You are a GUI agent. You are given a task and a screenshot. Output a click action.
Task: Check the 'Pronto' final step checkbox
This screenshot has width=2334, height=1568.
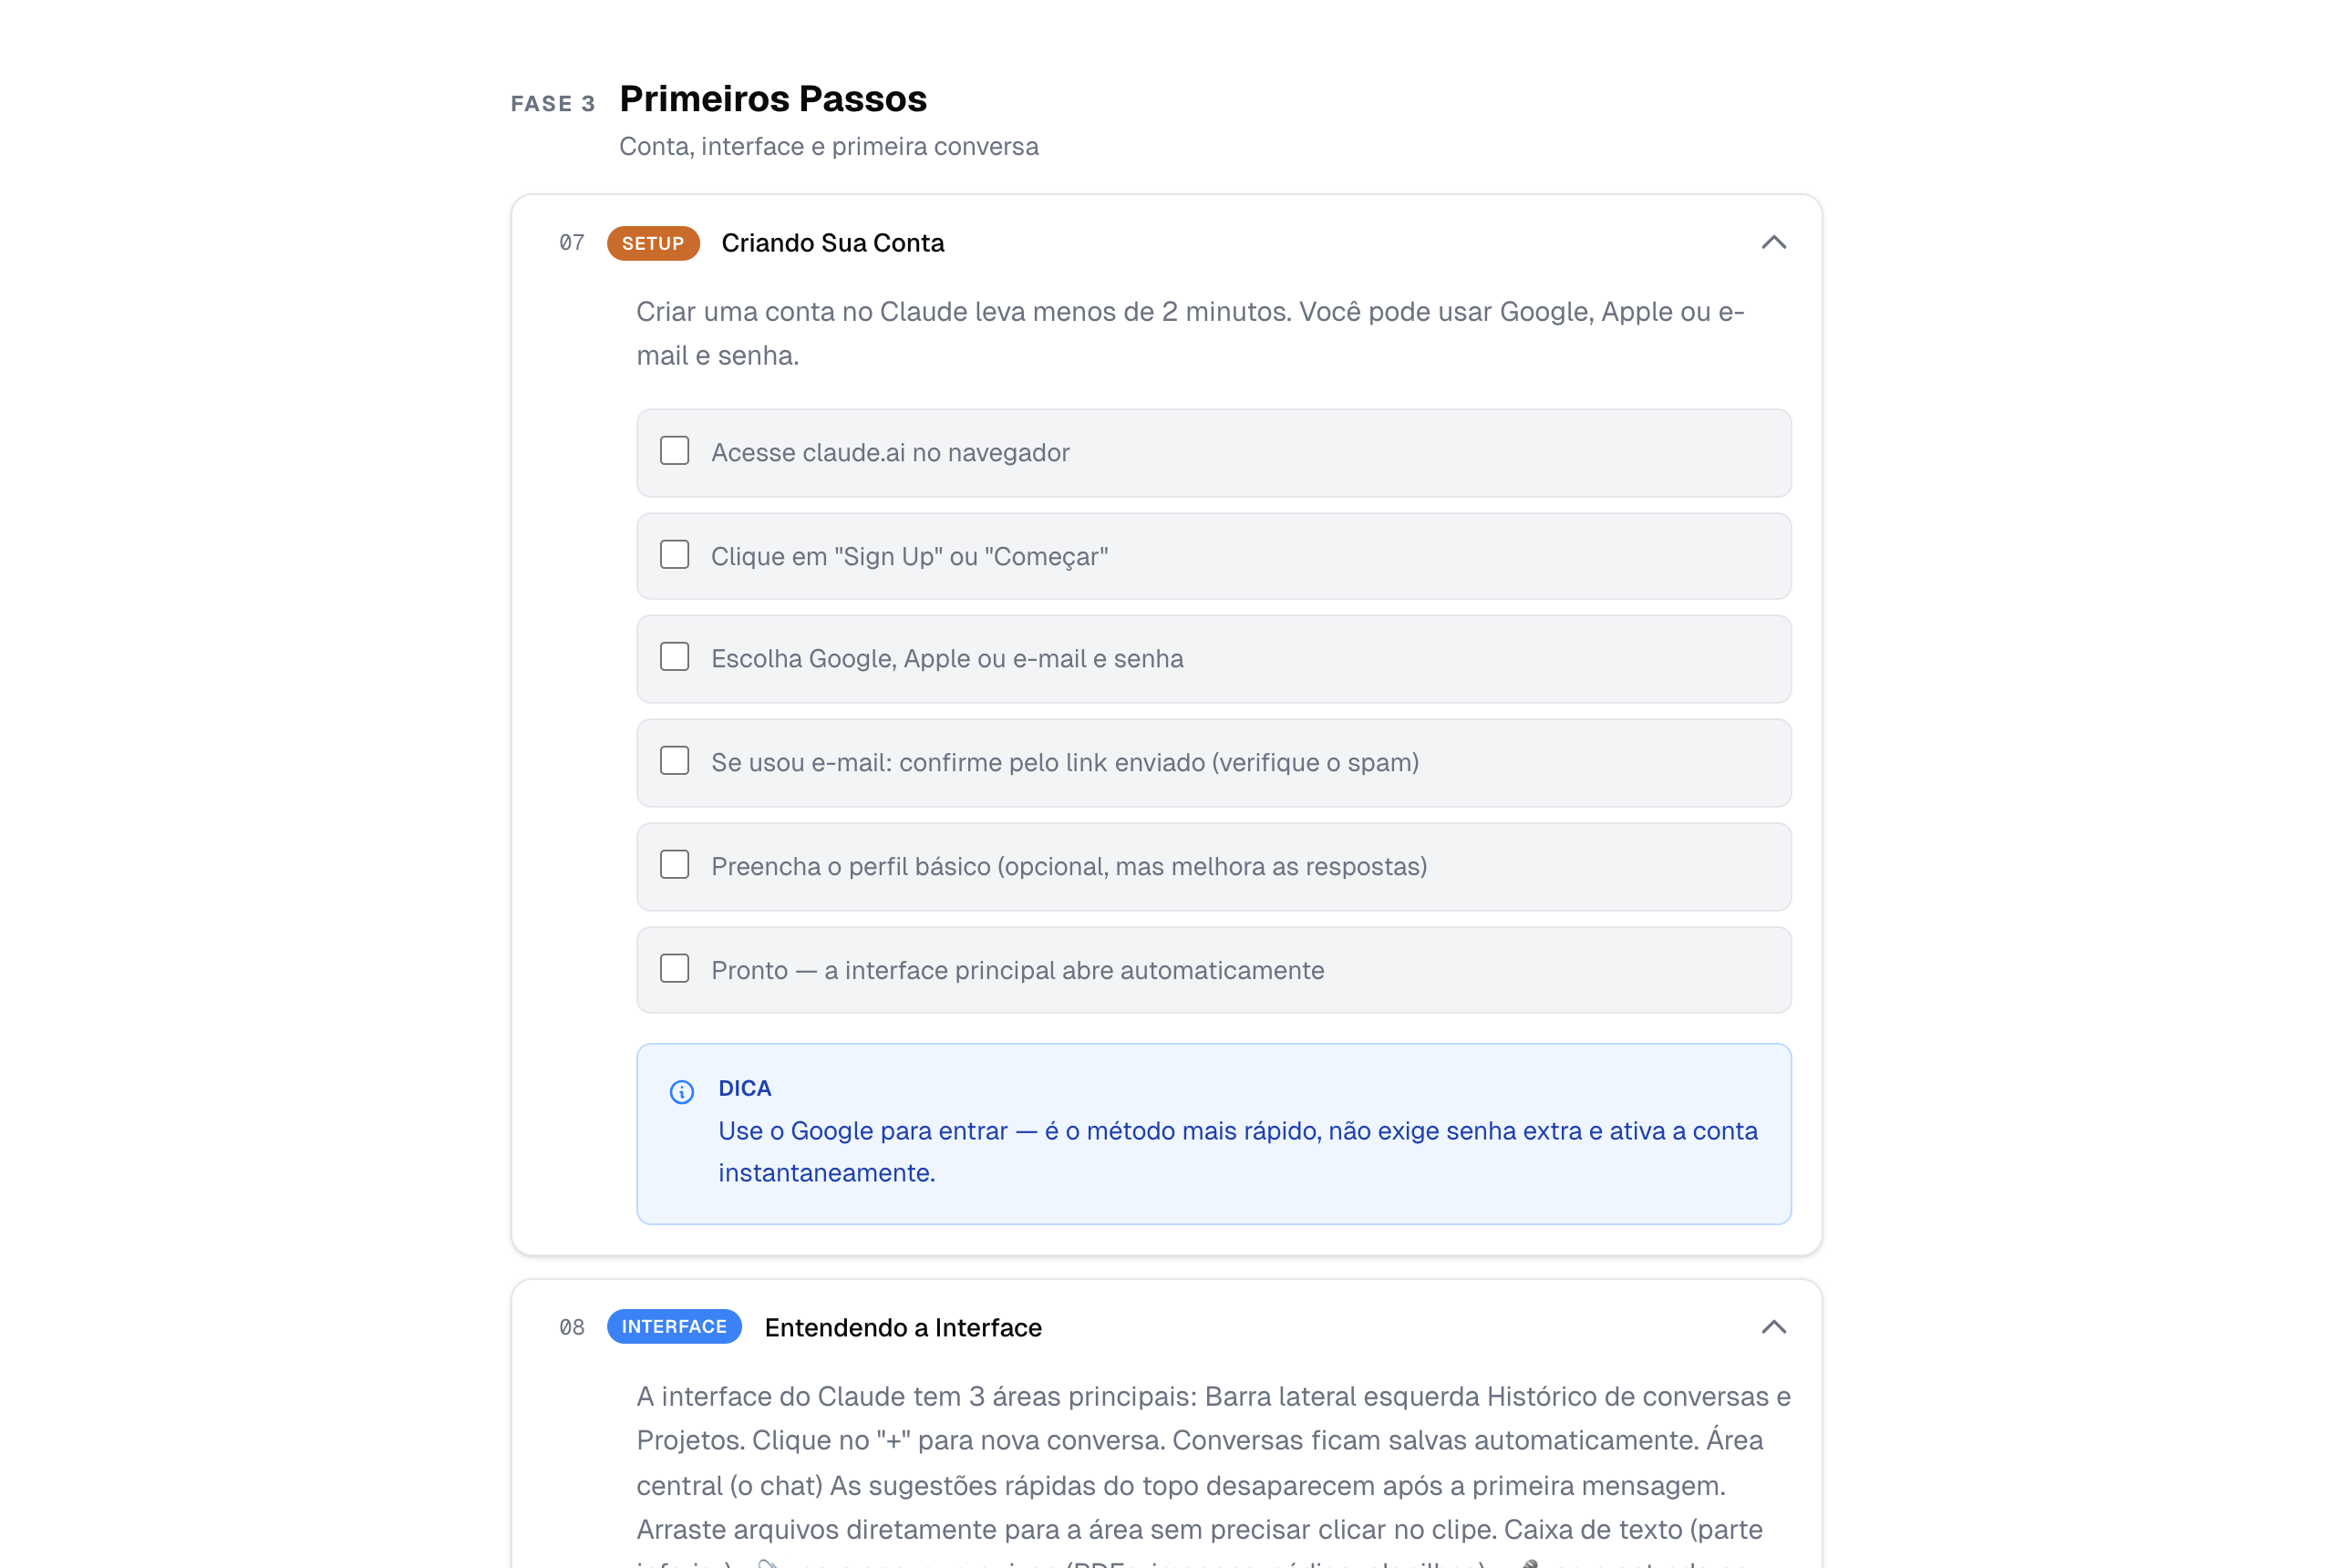point(674,967)
